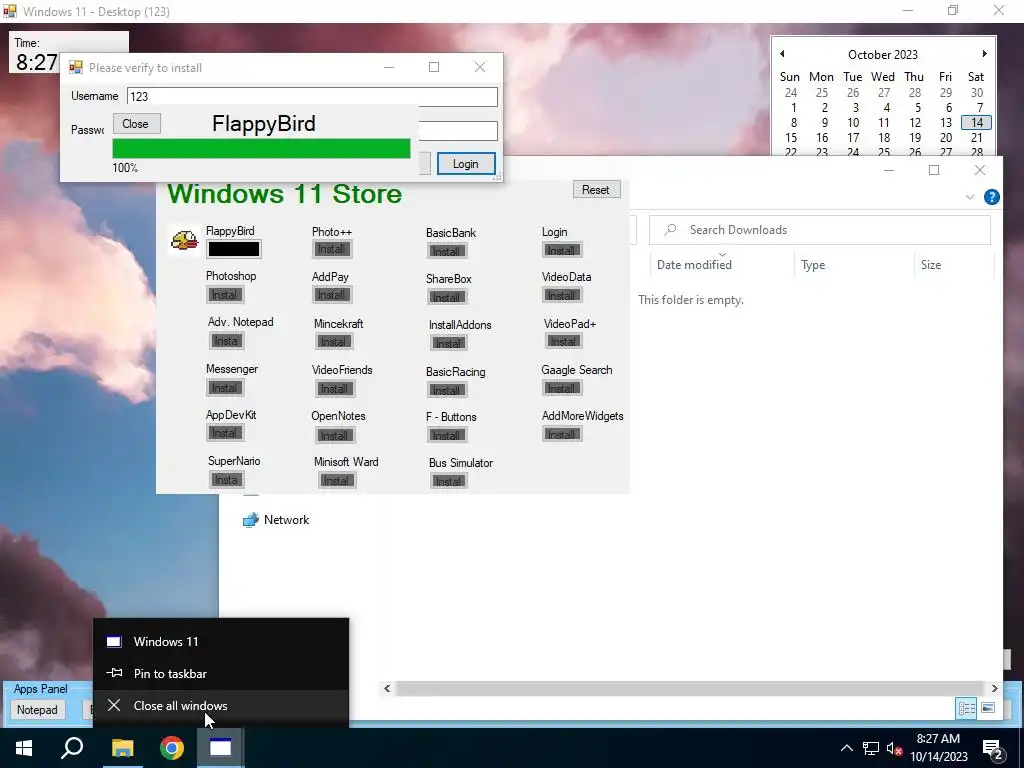This screenshot has height=768, width=1024.
Task: Install AppDevKit from the Store
Action: [225, 433]
